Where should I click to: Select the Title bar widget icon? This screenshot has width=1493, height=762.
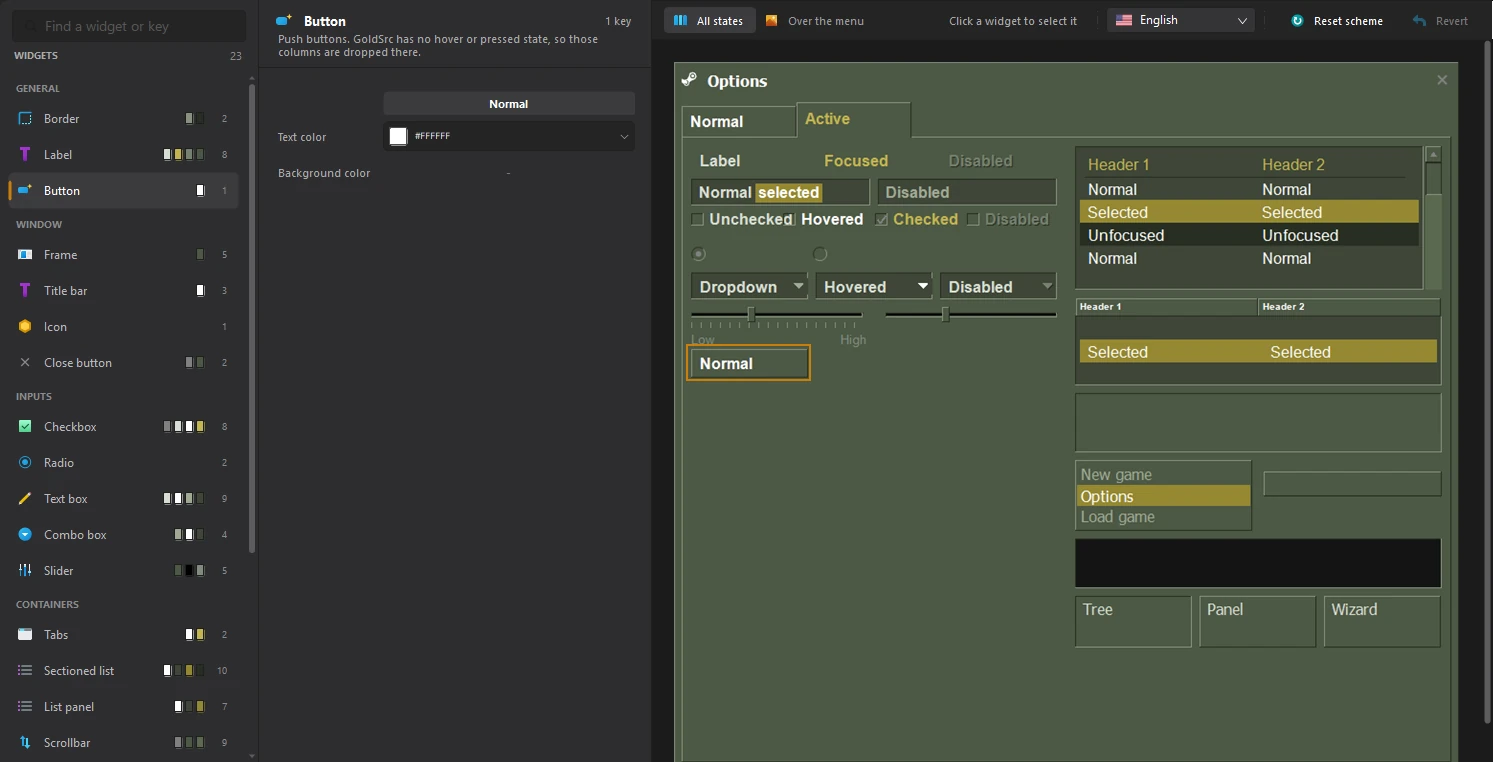click(x=25, y=290)
